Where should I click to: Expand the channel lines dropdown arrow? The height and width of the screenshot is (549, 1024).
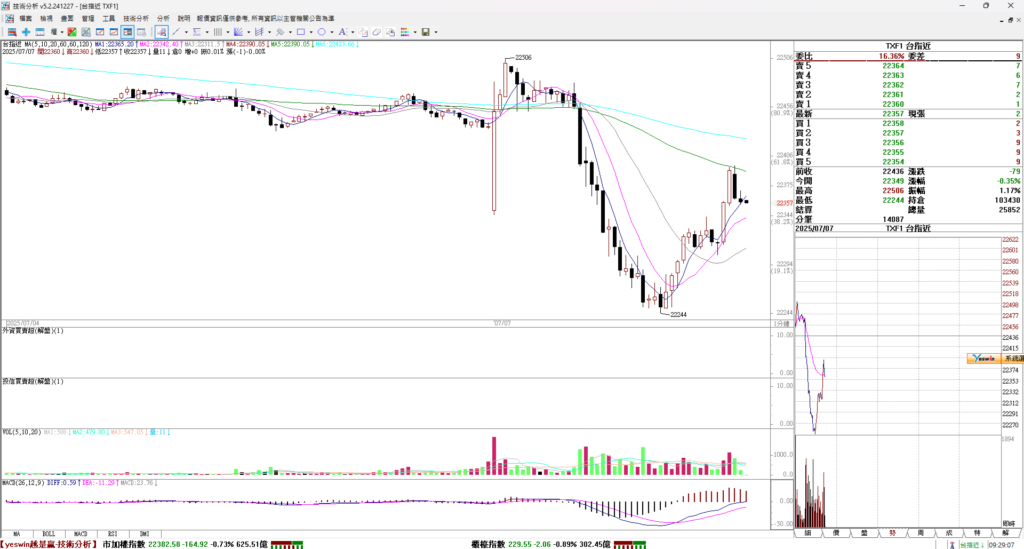[270, 32]
